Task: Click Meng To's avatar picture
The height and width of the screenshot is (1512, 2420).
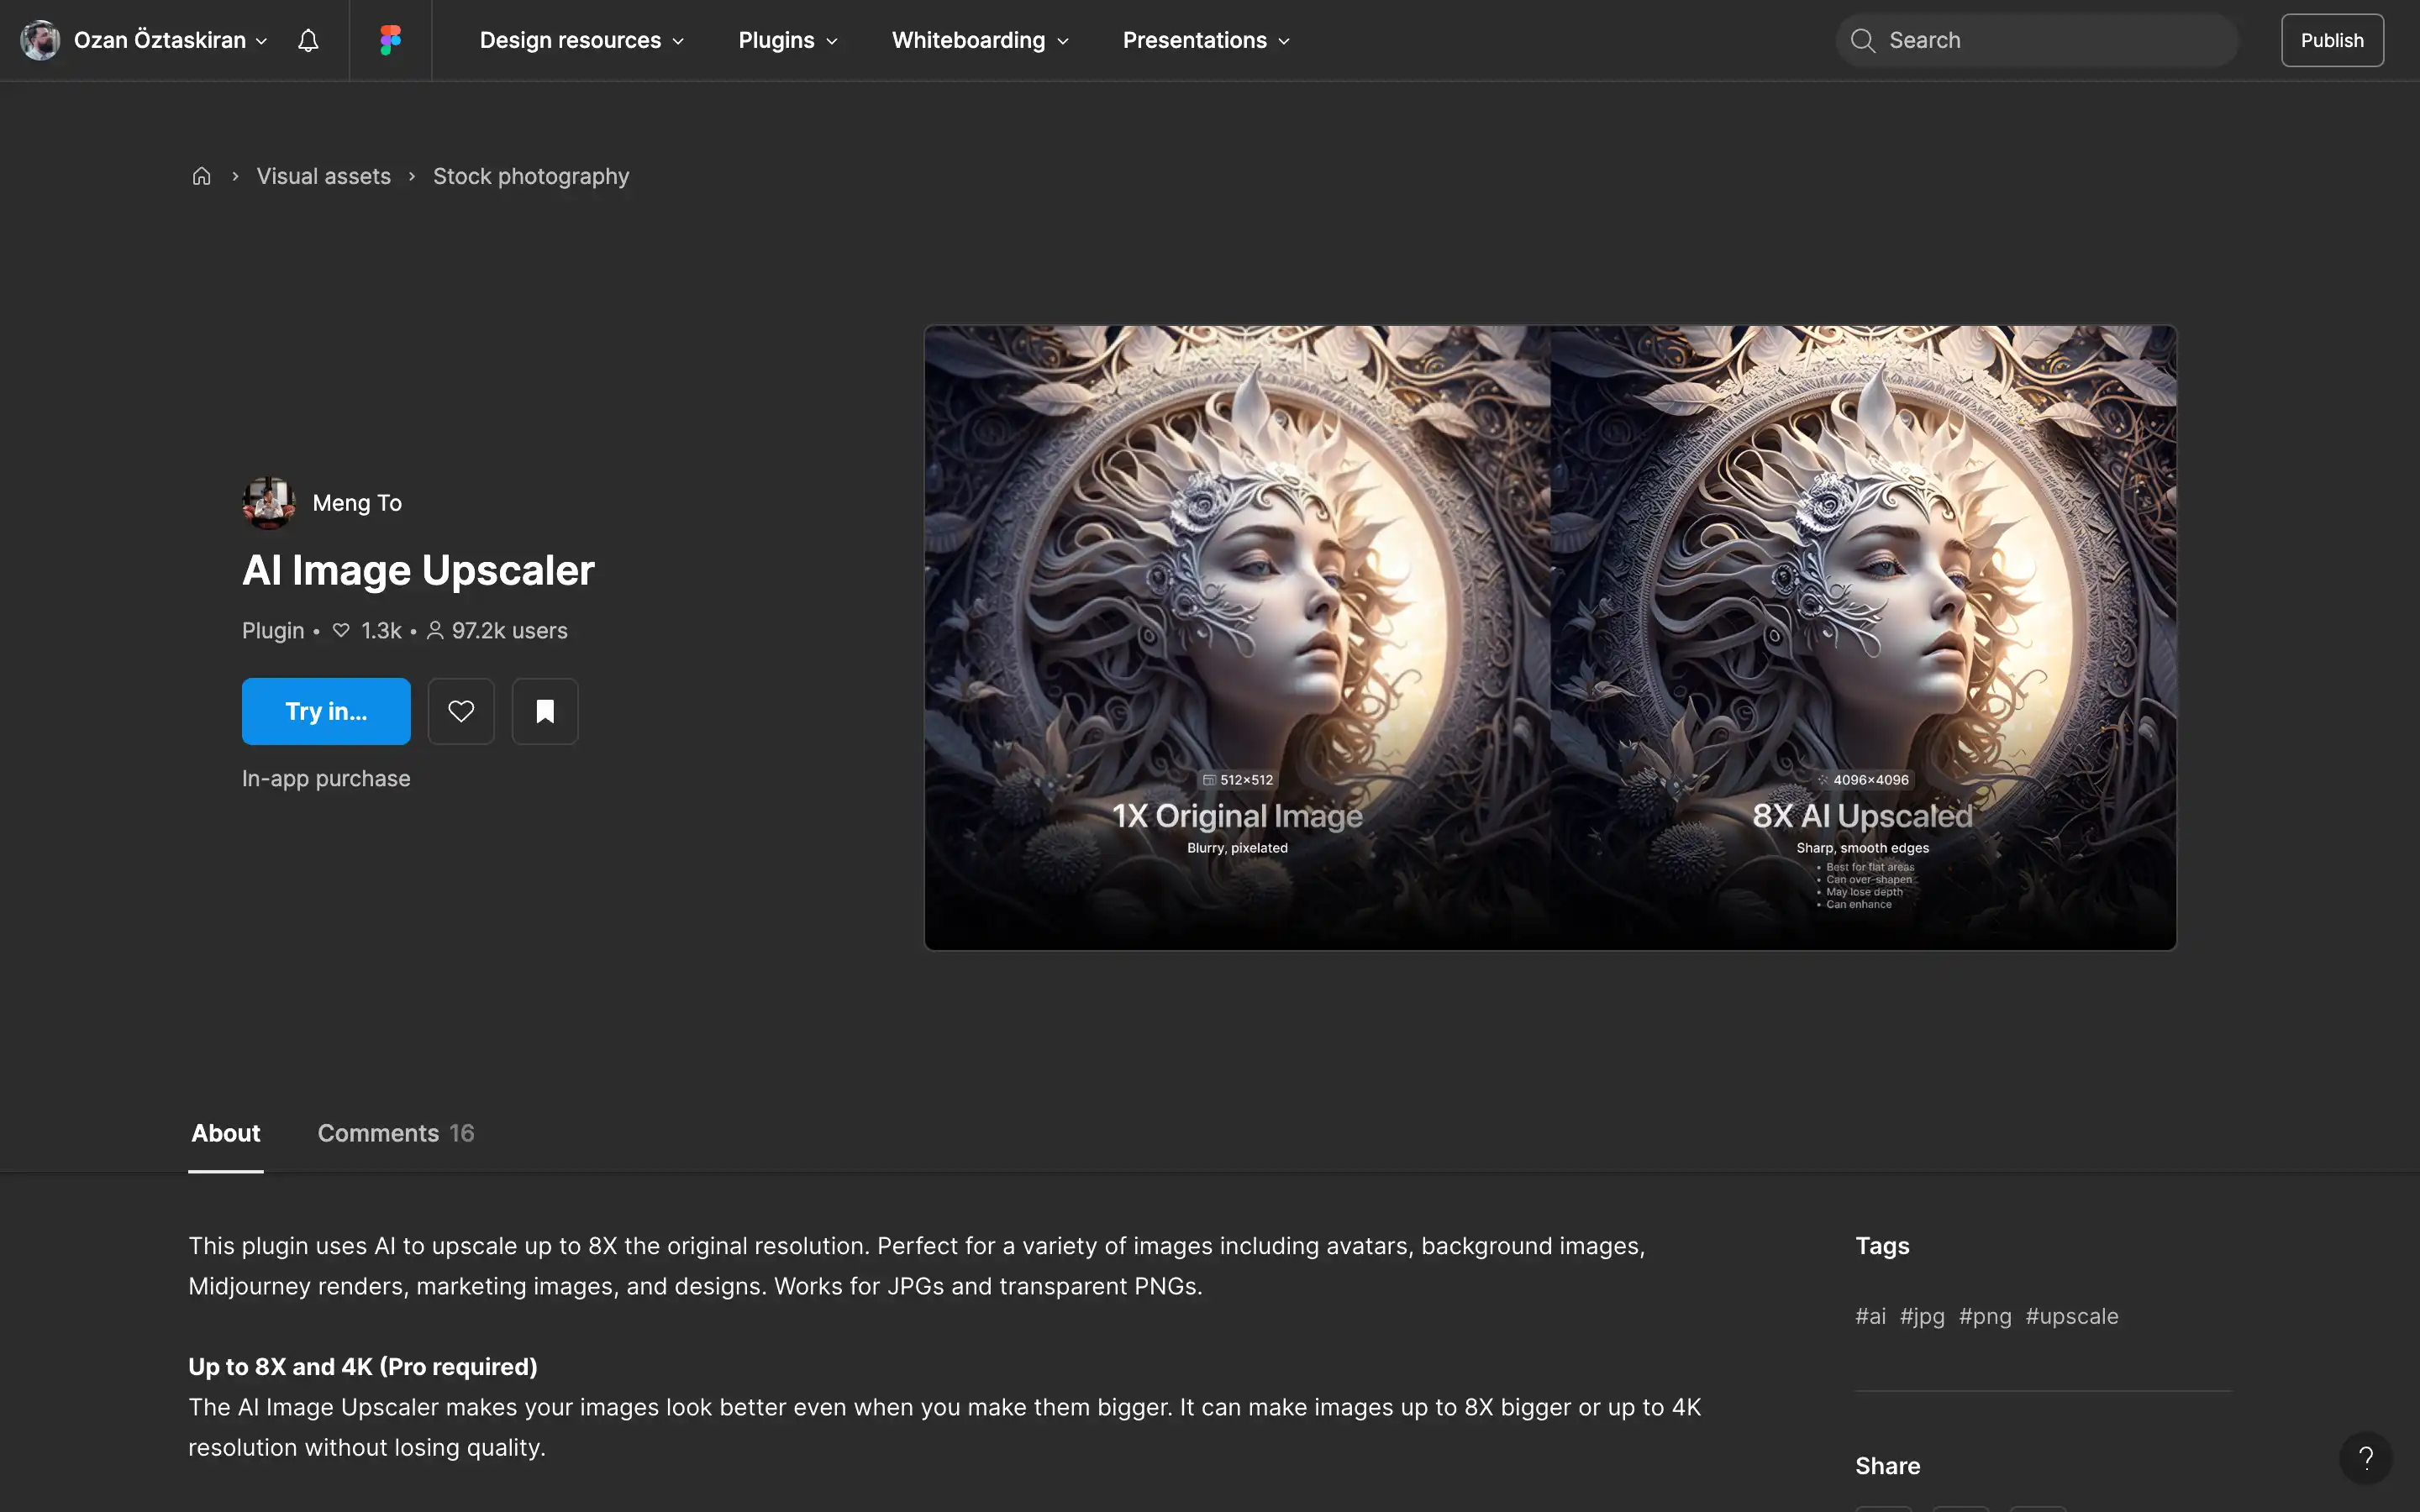Action: (x=268, y=502)
